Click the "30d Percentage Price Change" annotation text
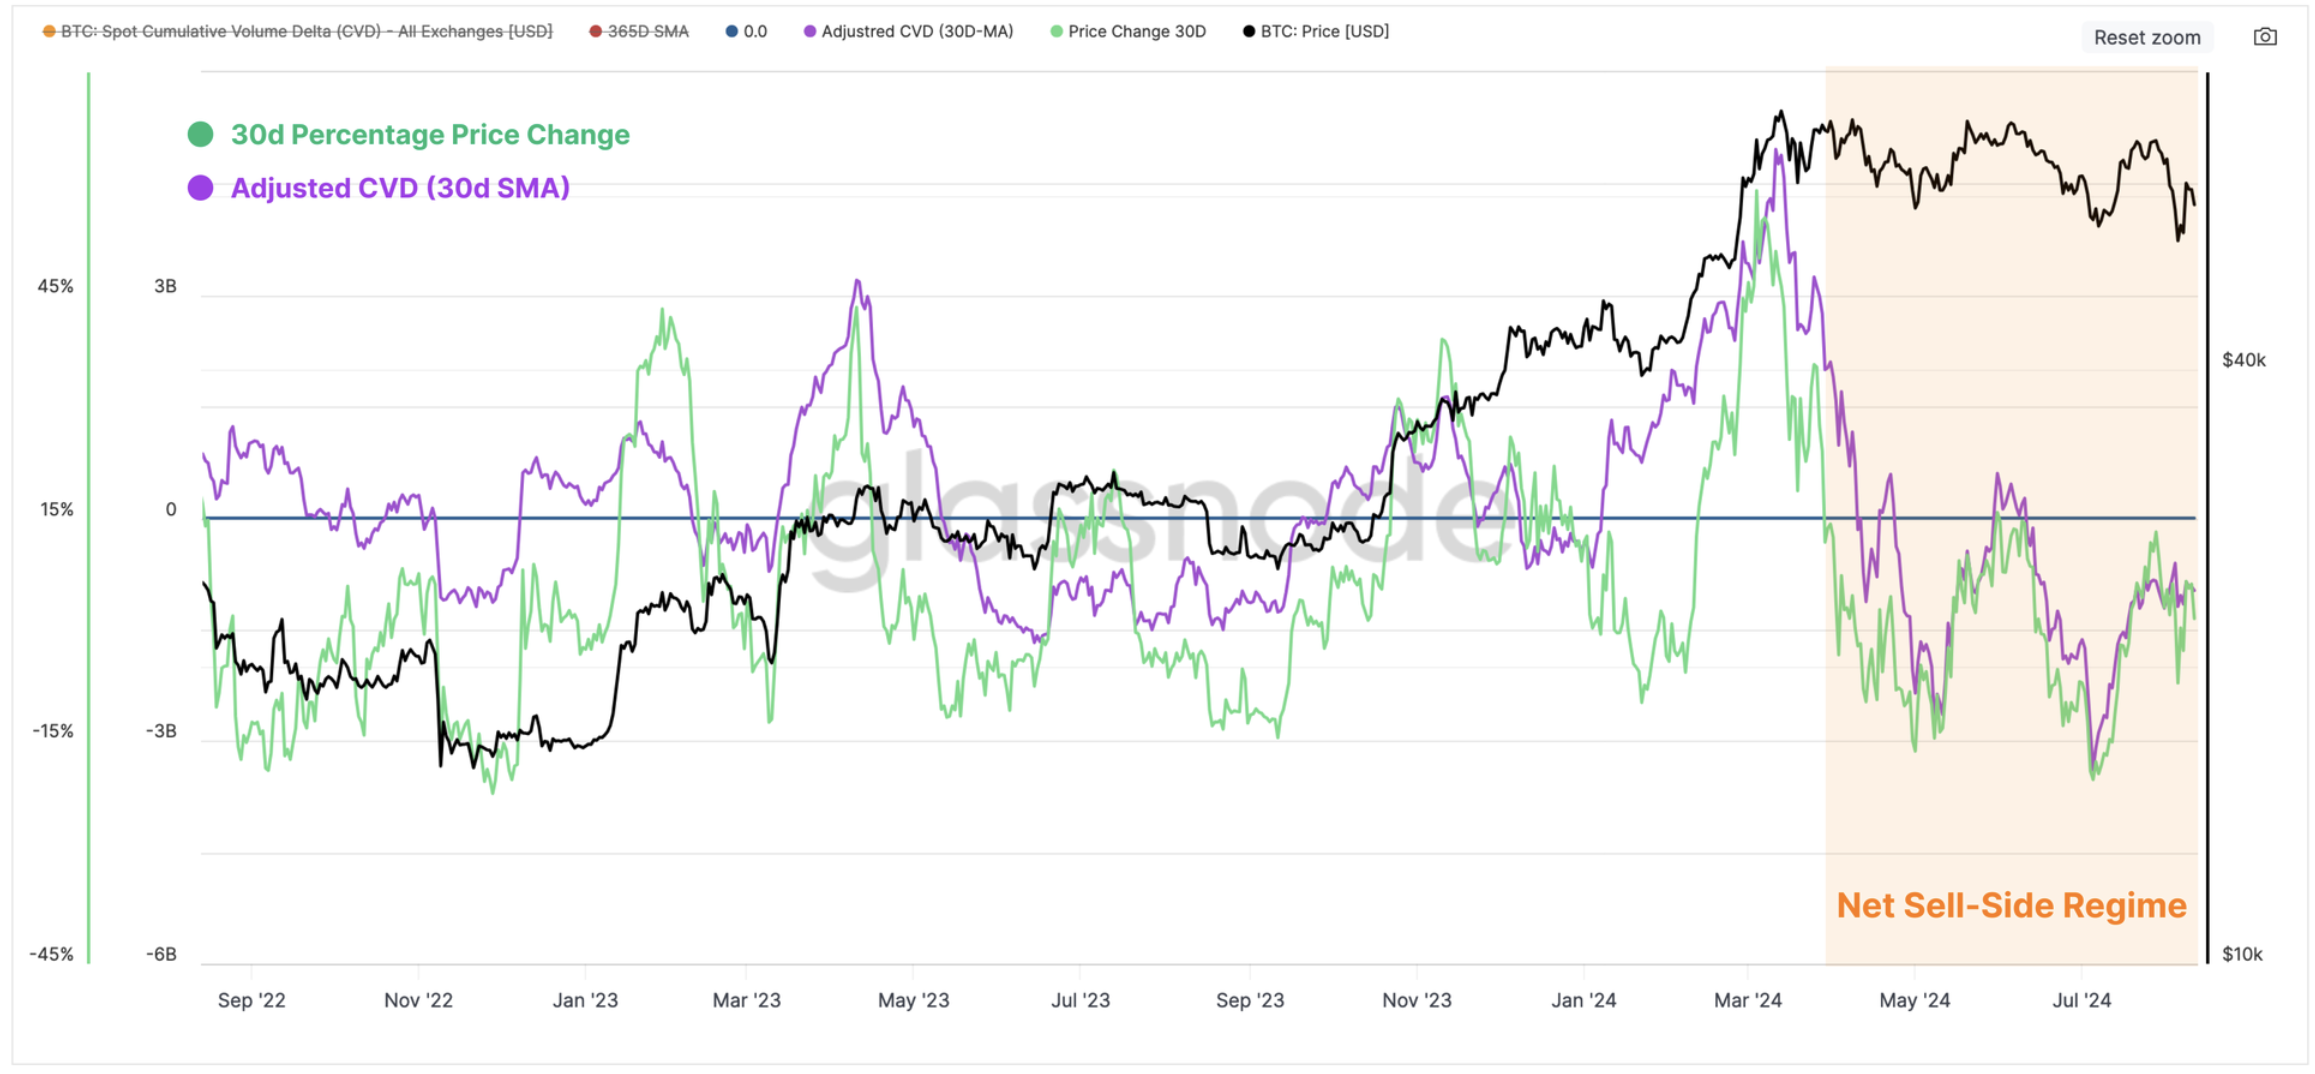The height and width of the screenshot is (1074, 2315). (430, 135)
